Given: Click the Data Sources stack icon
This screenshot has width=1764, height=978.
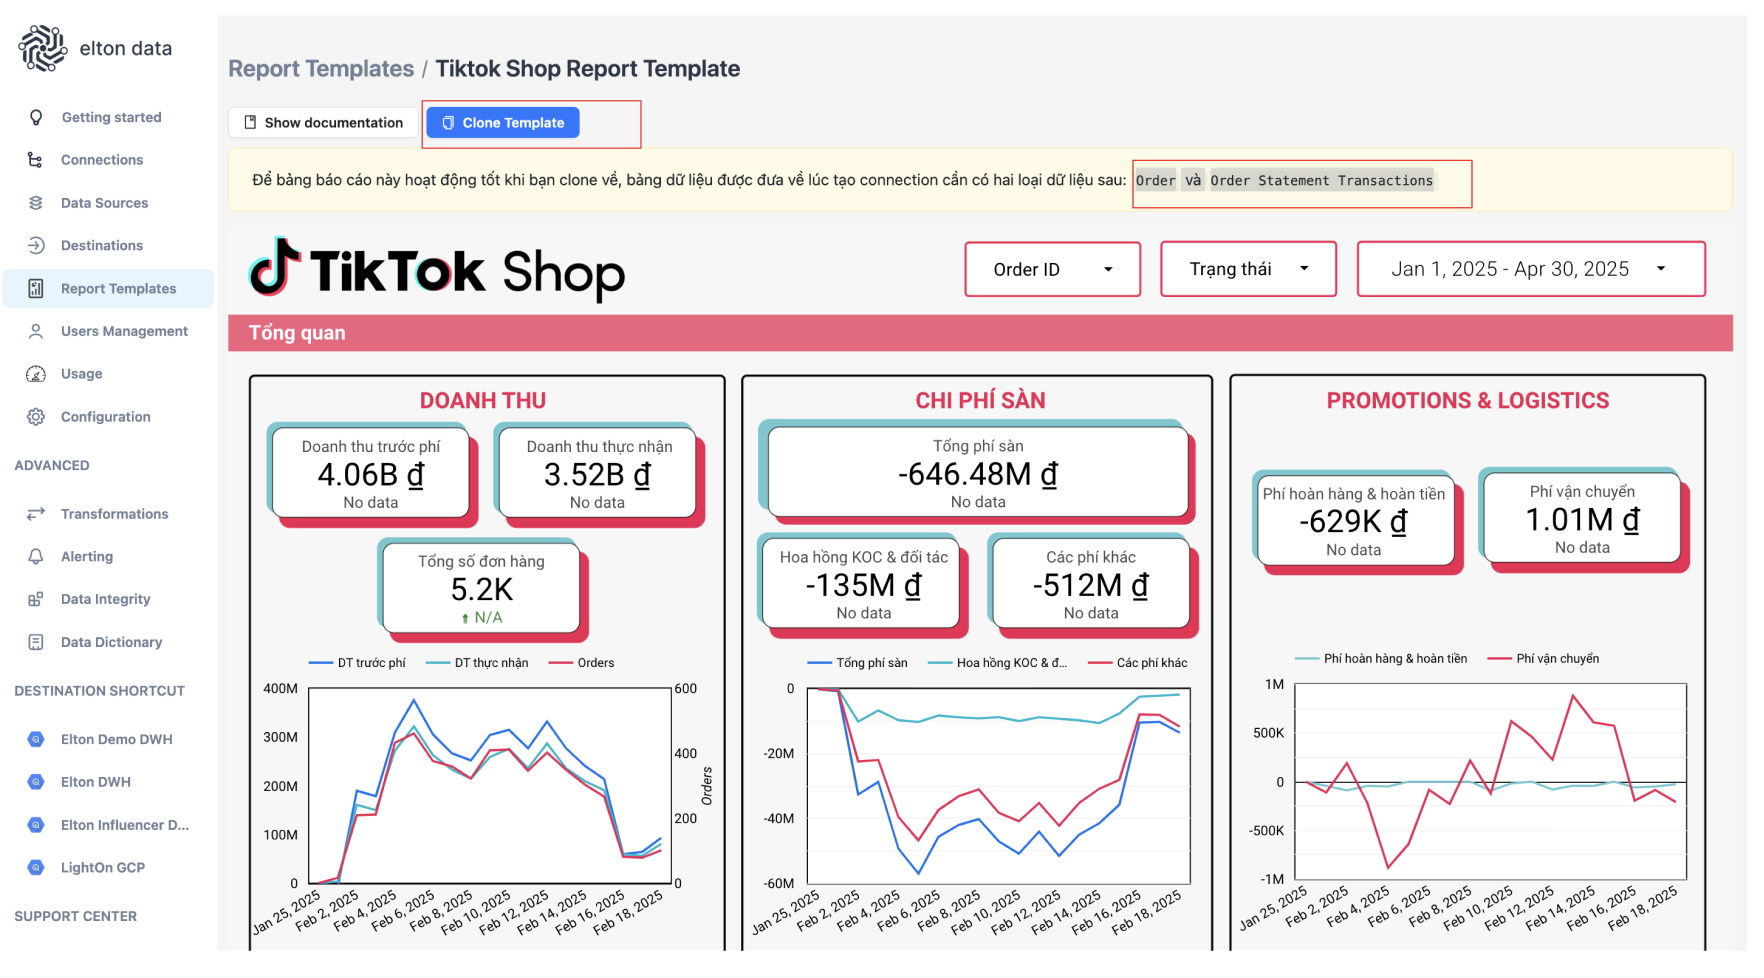Looking at the screenshot, I should pyautogui.click(x=36, y=203).
